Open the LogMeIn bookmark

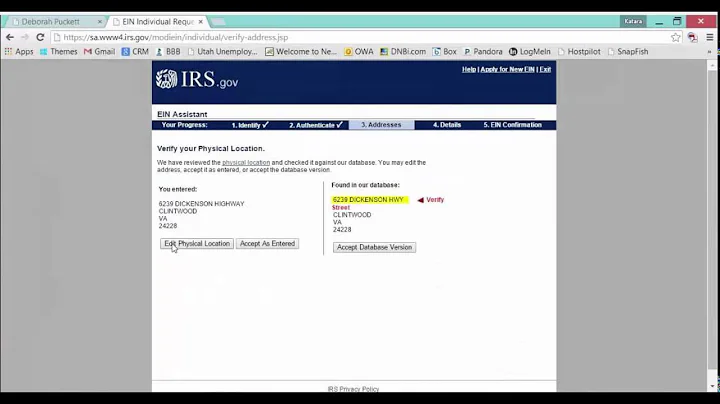[529, 52]
